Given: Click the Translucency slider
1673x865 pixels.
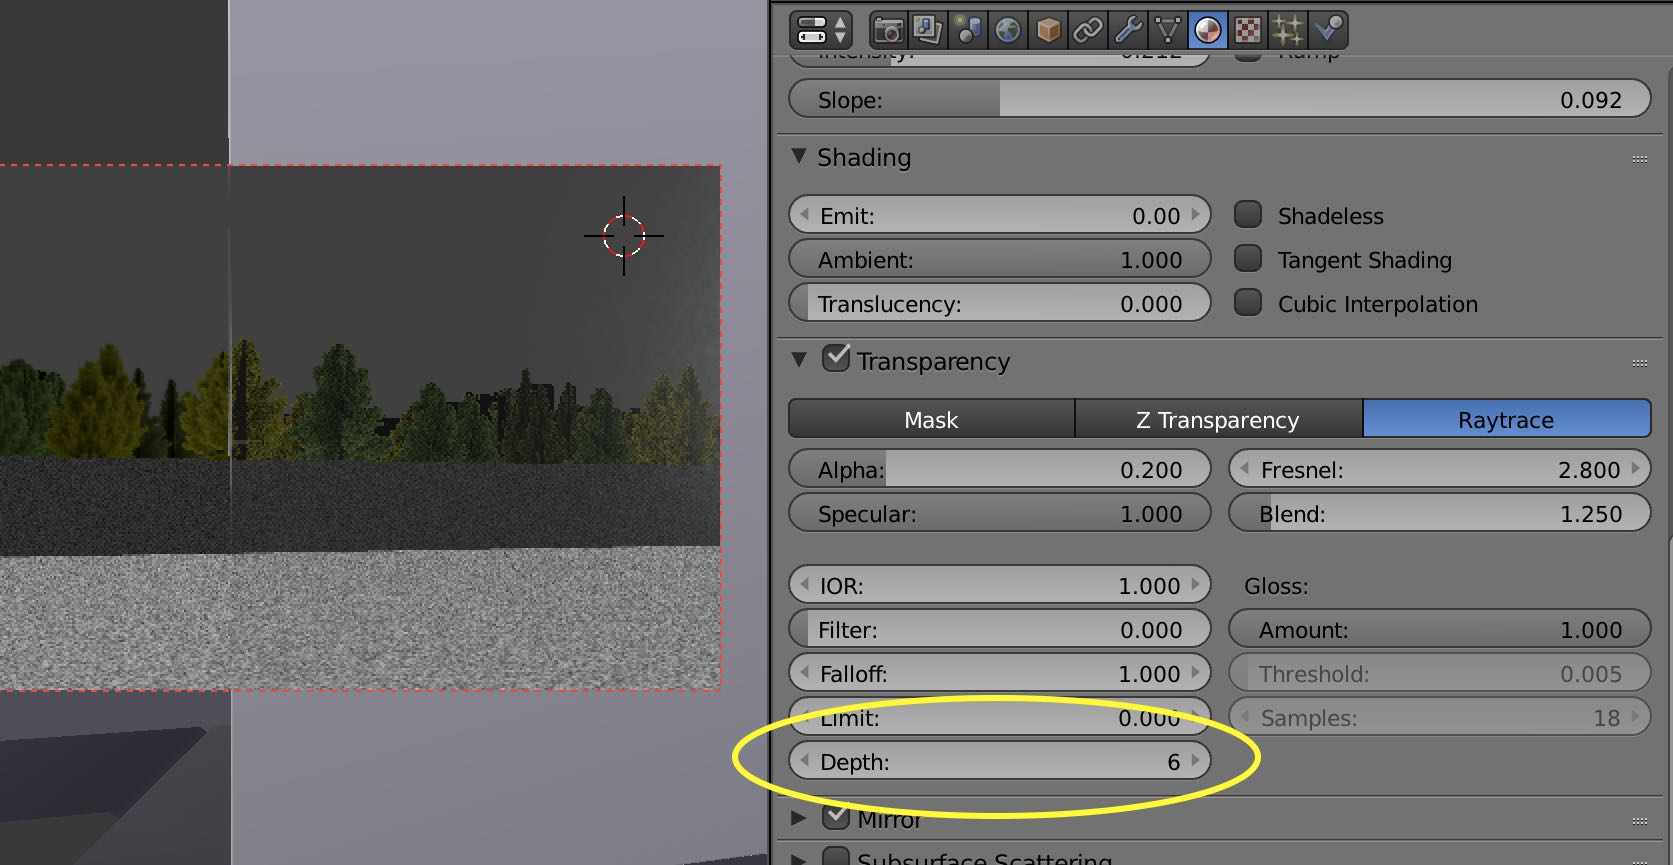Looking at the screenshot, I should 999,303.
